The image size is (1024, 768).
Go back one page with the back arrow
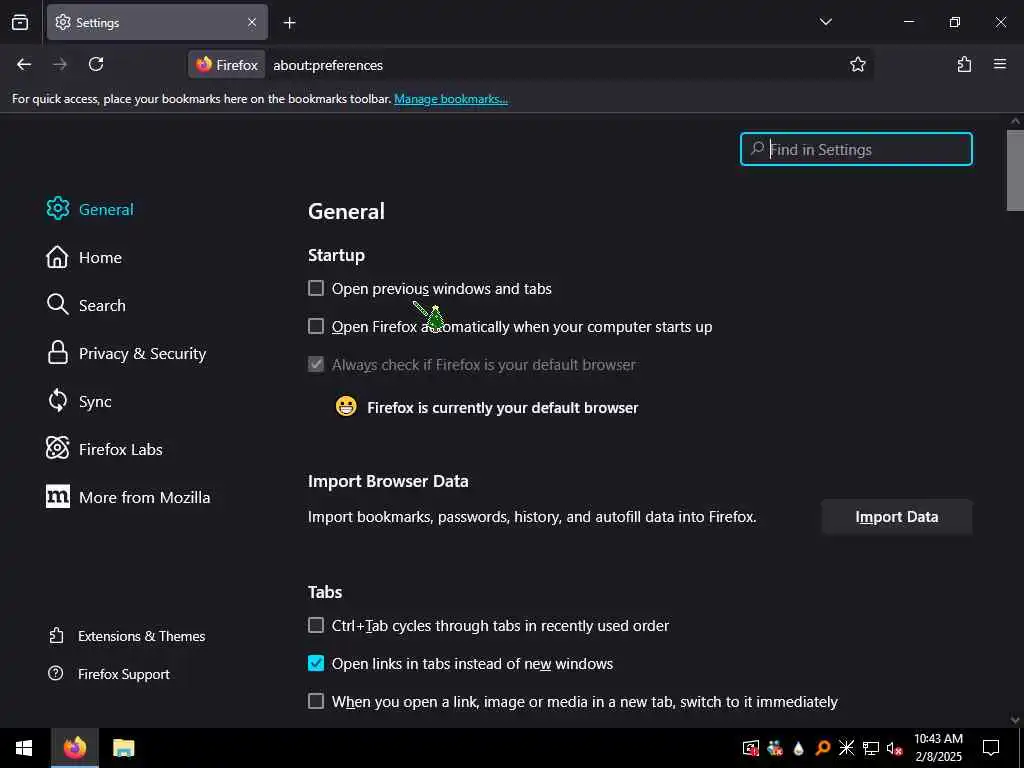24,64
